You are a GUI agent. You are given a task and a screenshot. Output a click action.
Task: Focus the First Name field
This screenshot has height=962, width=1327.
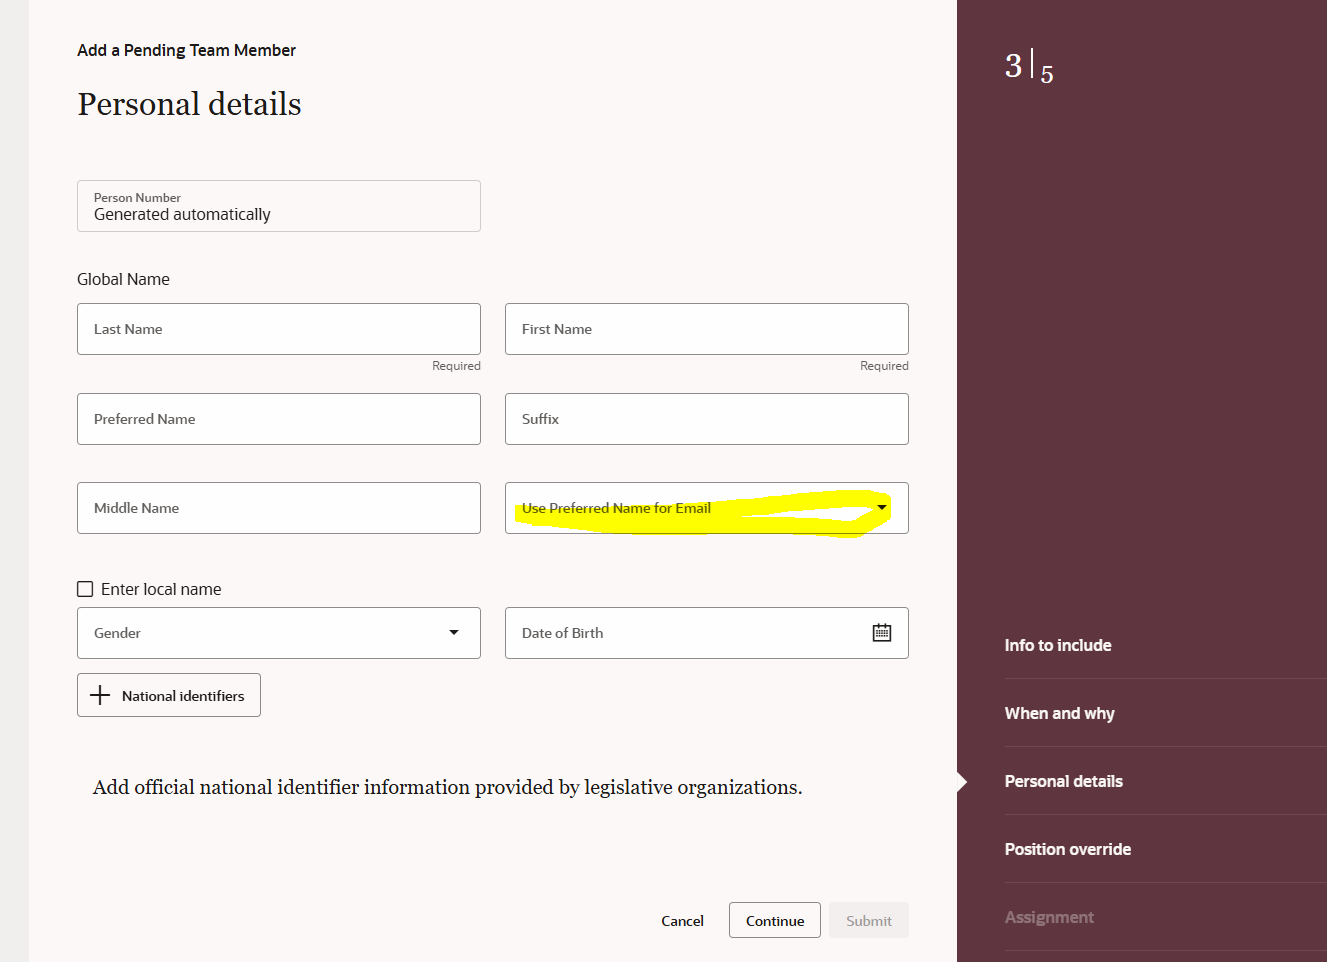pyautogui.click(x=707, y=329)
